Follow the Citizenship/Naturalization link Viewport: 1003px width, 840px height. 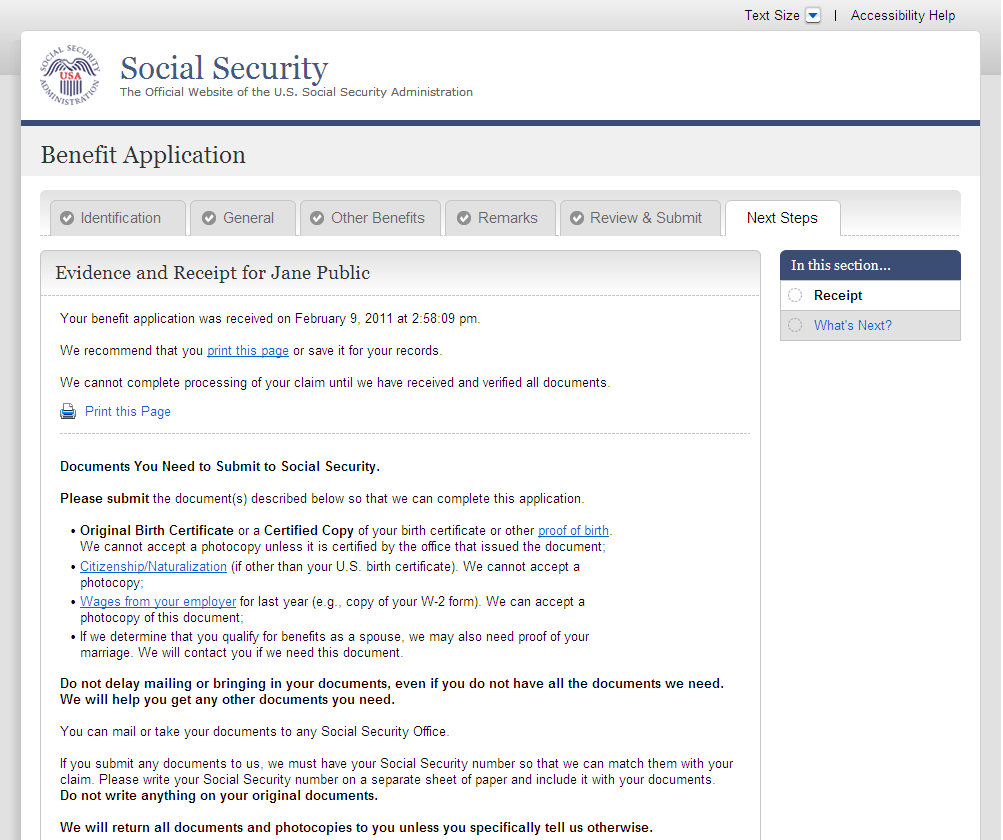pos(154,566)
